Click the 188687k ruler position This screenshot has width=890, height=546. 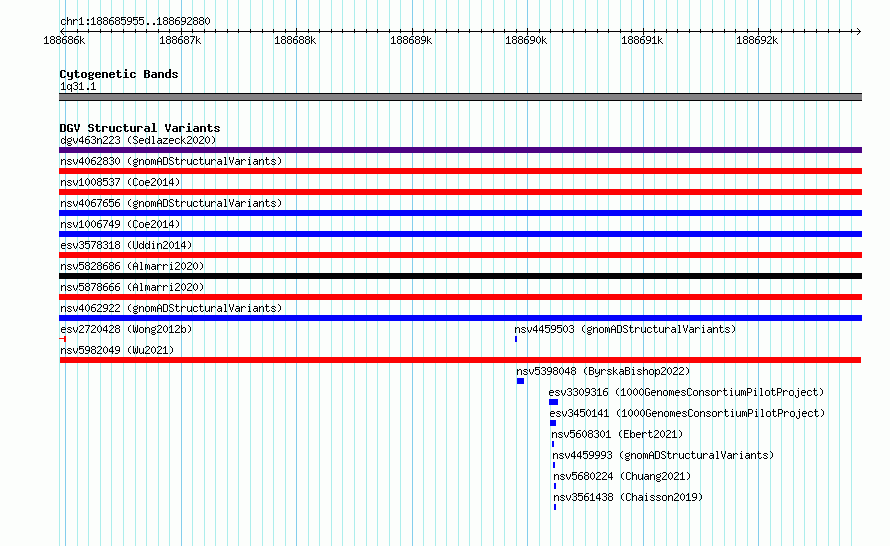180,40
